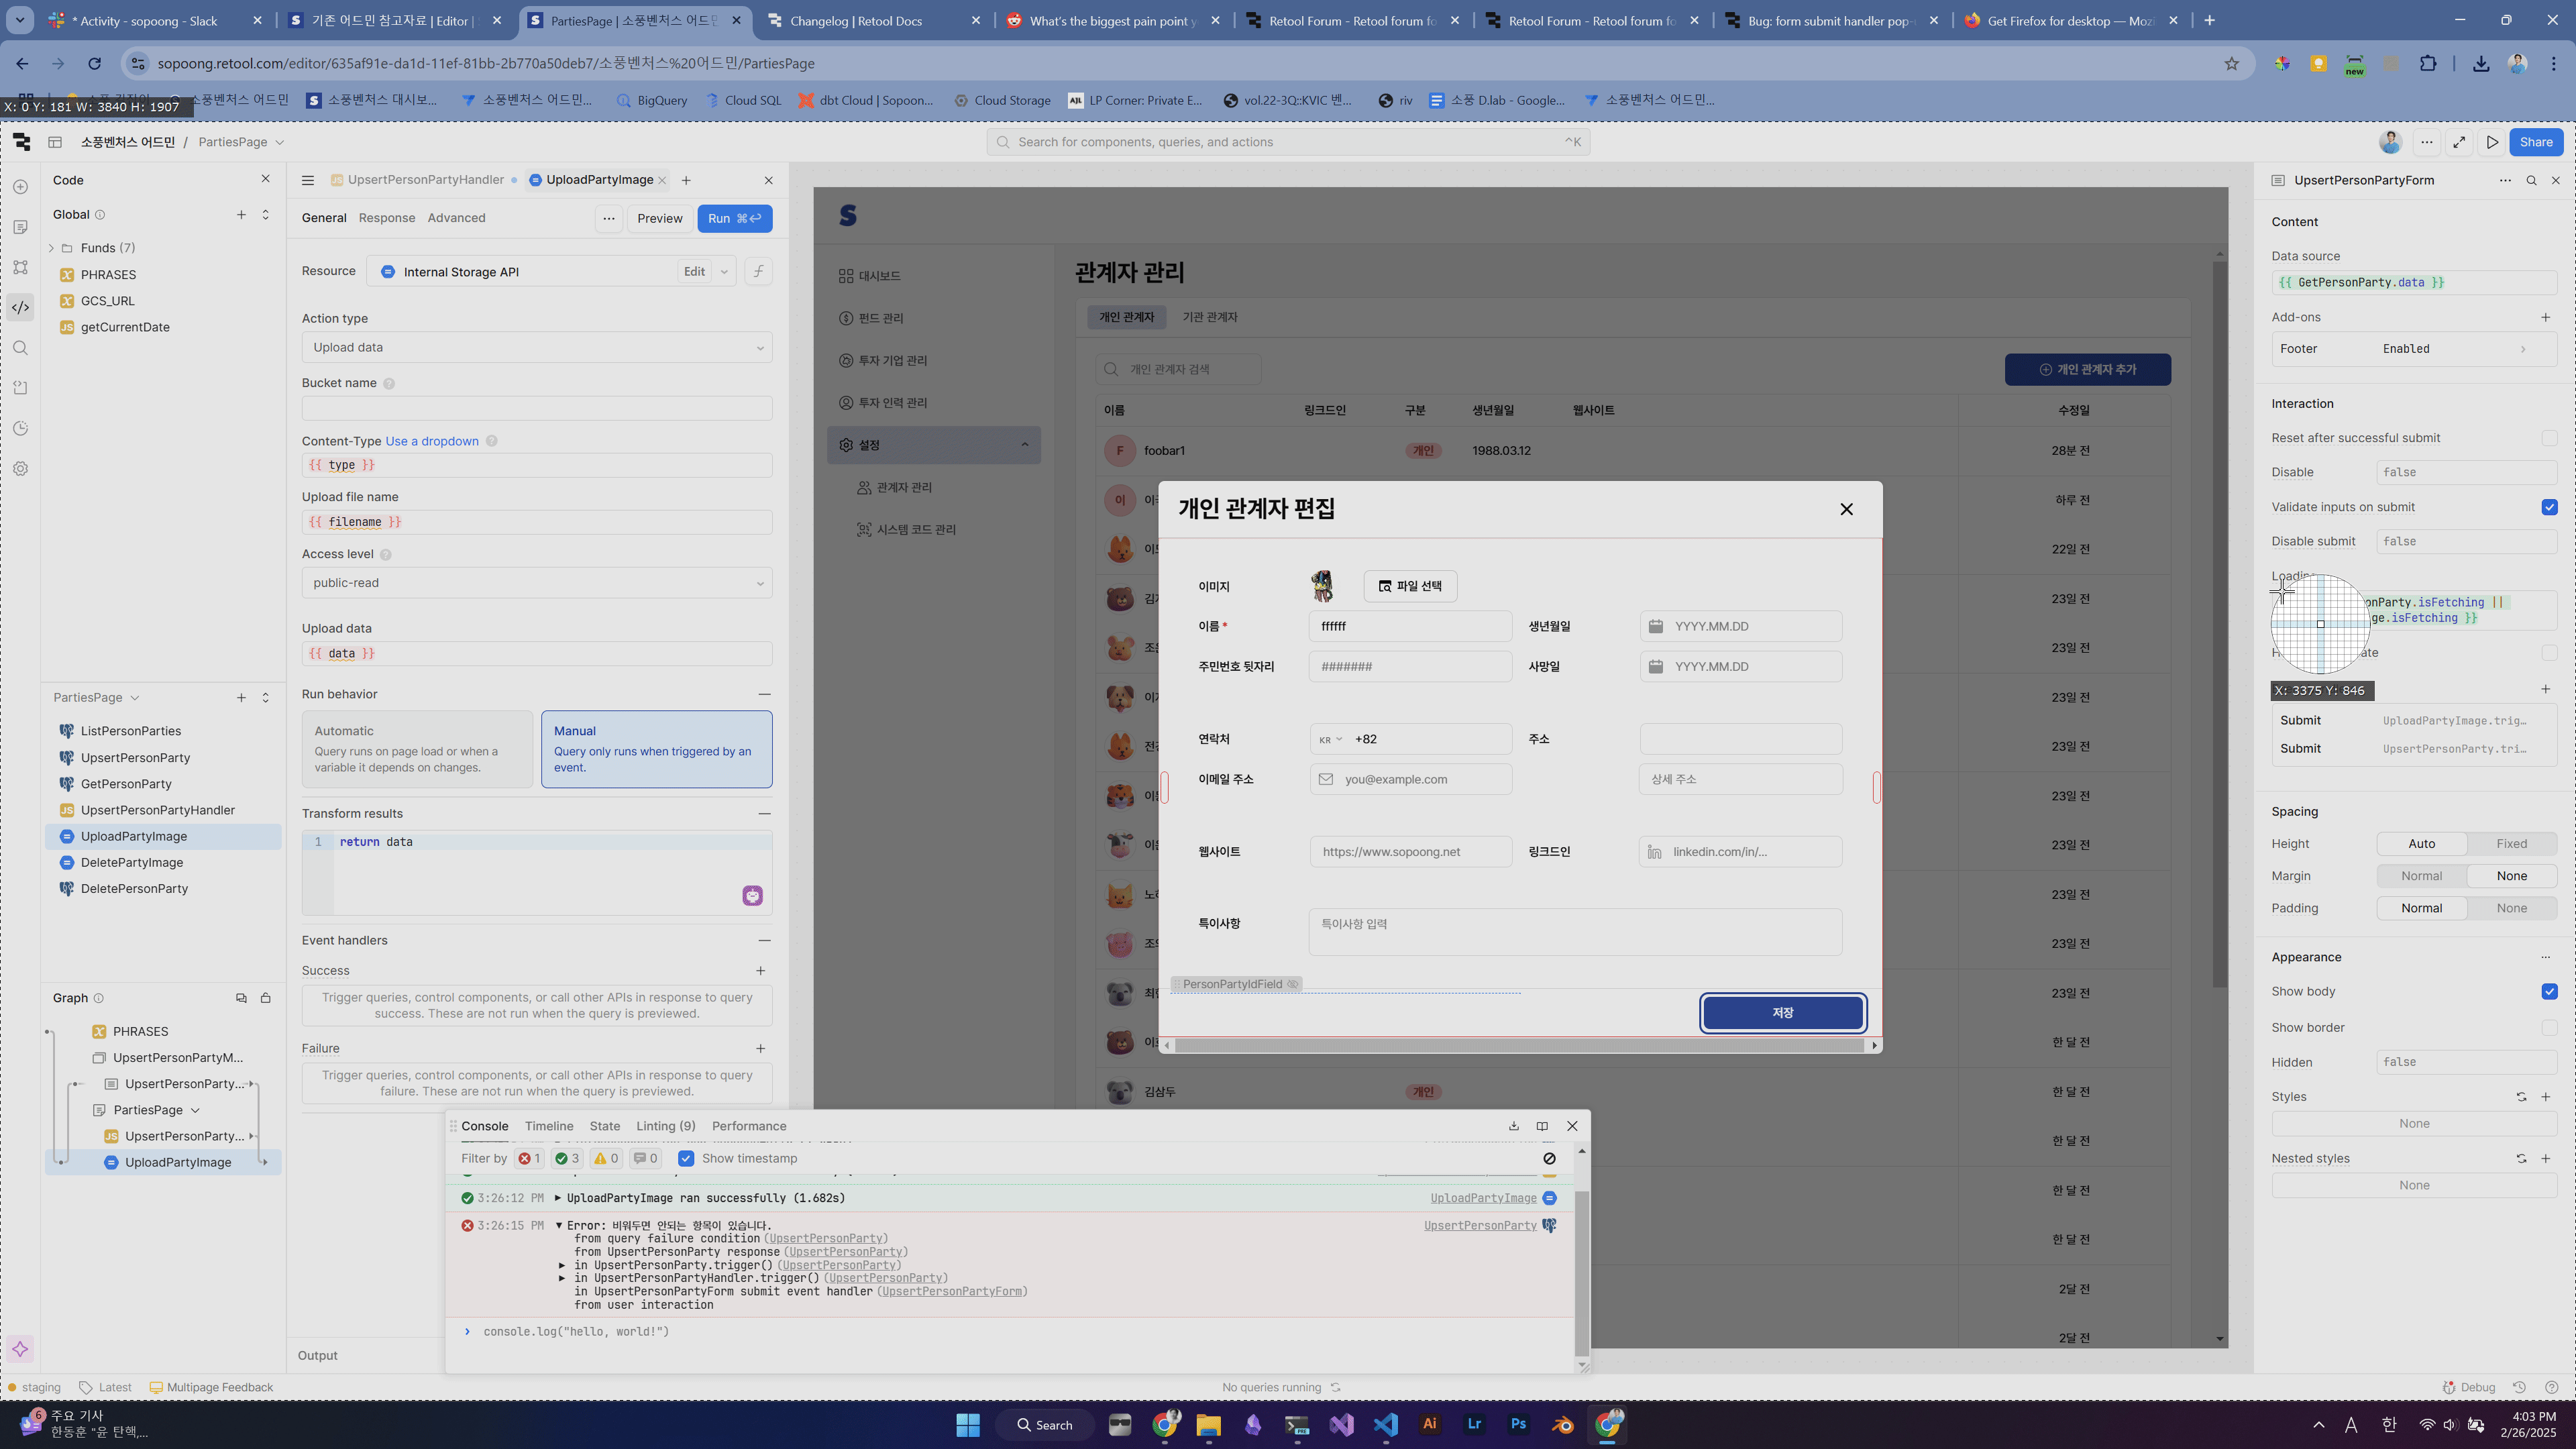Download console logs icon
Screen dimensions: 2576x1449
click(1513, 1126)
